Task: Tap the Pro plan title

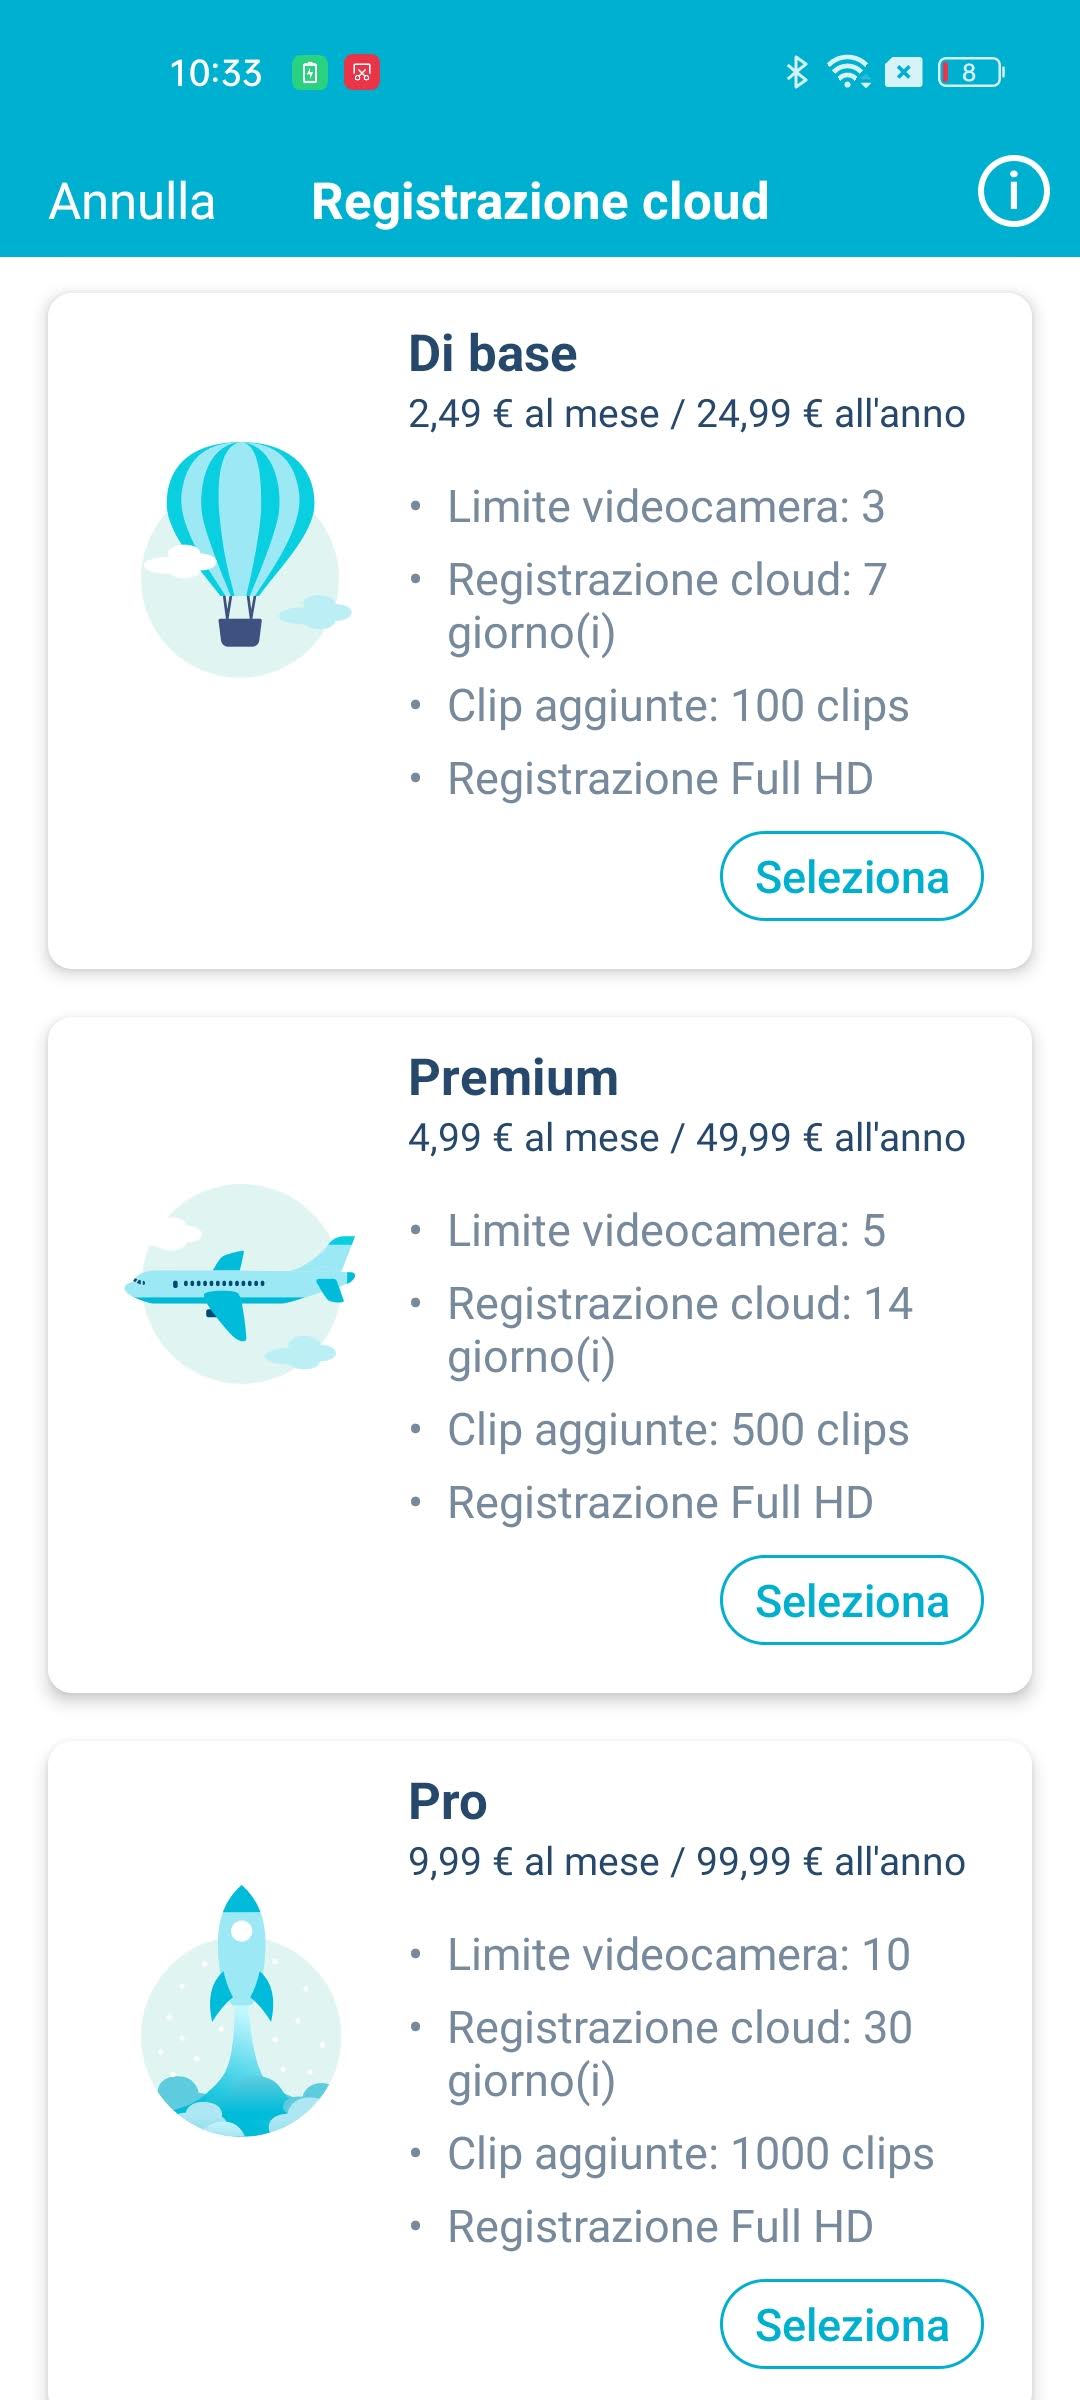Action: 448,1801
